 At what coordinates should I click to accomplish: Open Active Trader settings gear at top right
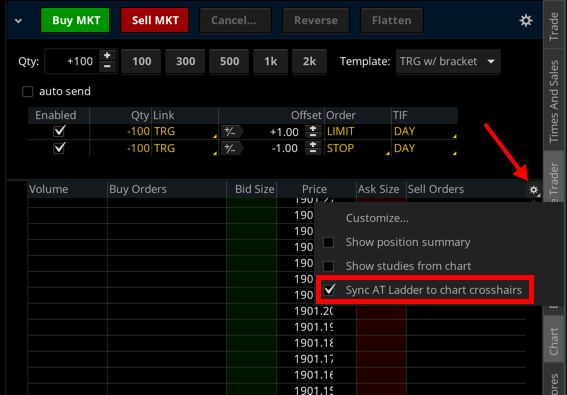click(x=525, y=20)
